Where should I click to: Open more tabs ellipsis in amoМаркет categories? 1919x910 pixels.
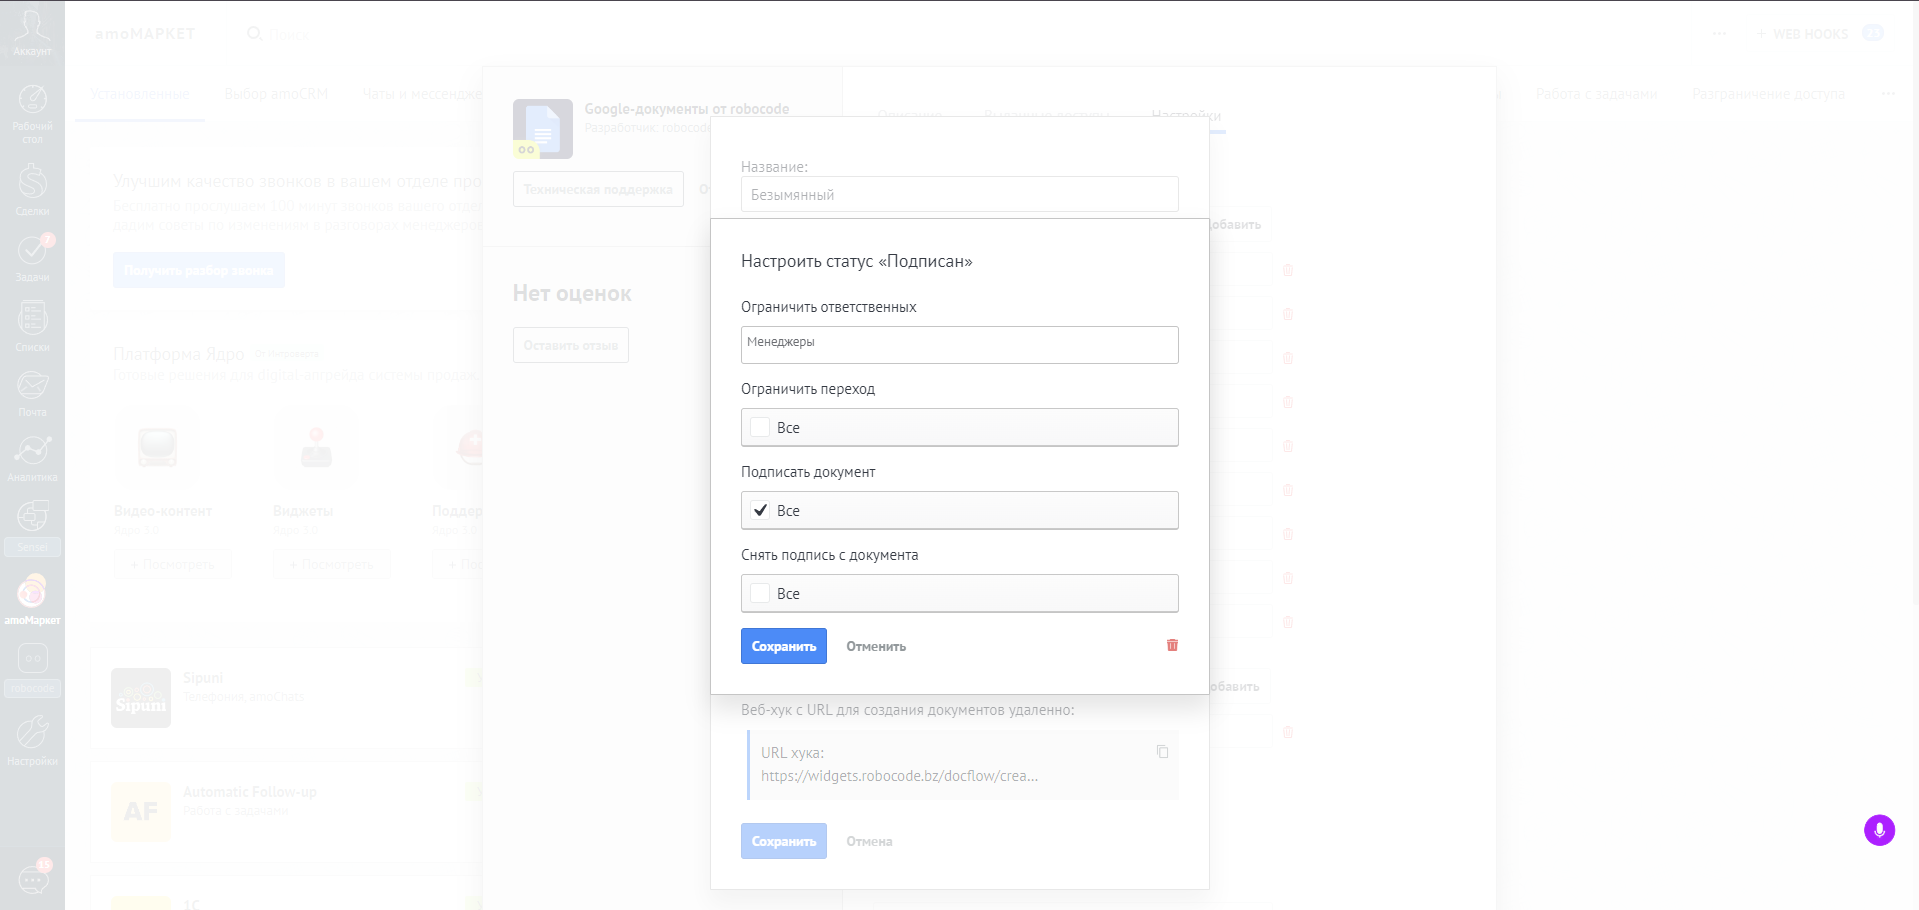tap(1887, 93)
